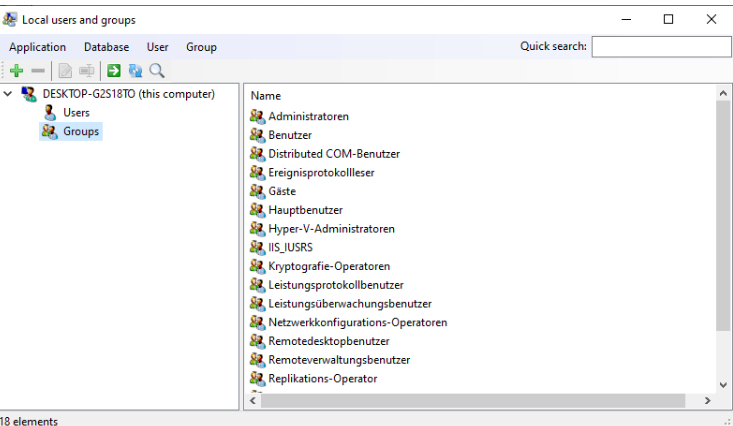The image size is (733, 426).
Task: Click the IIS_IUSRS group icon
Action: pos(257,247)
